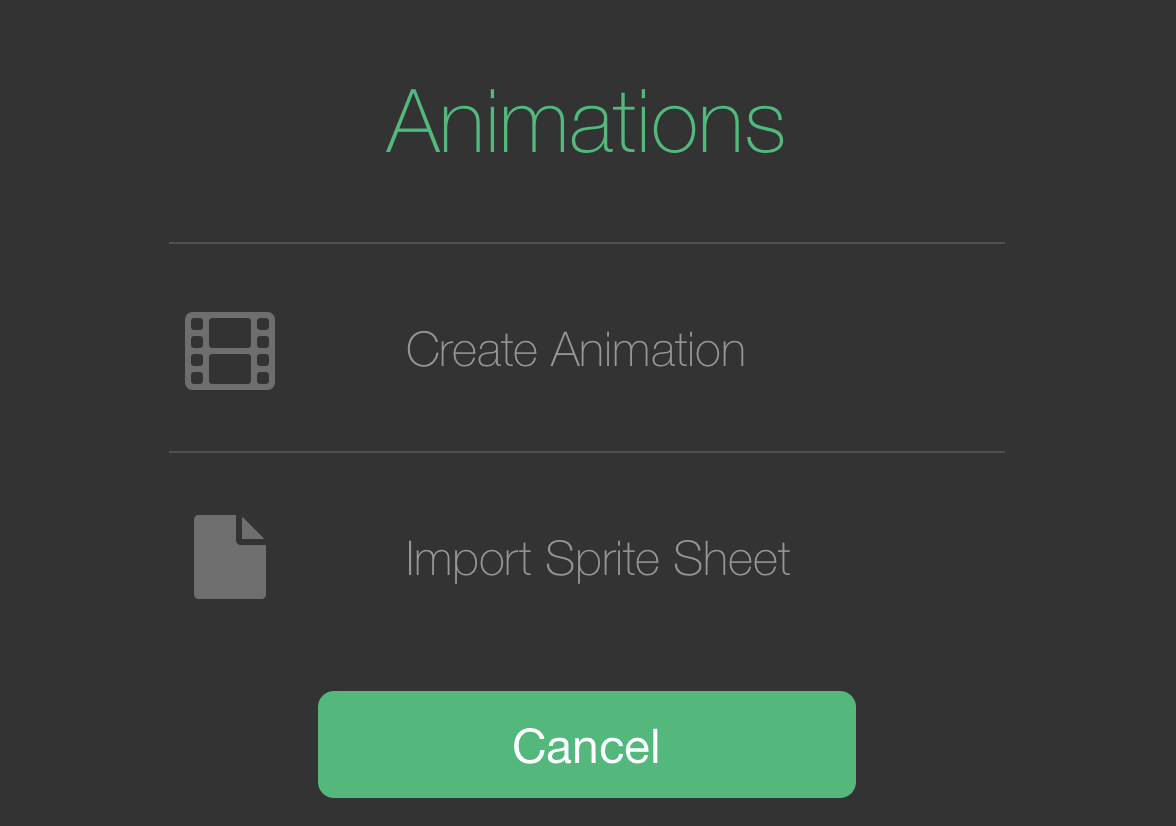1176x826 pixels.
Task: Tap the filmstrip beside Create Animation
Action: pos(230,350)
